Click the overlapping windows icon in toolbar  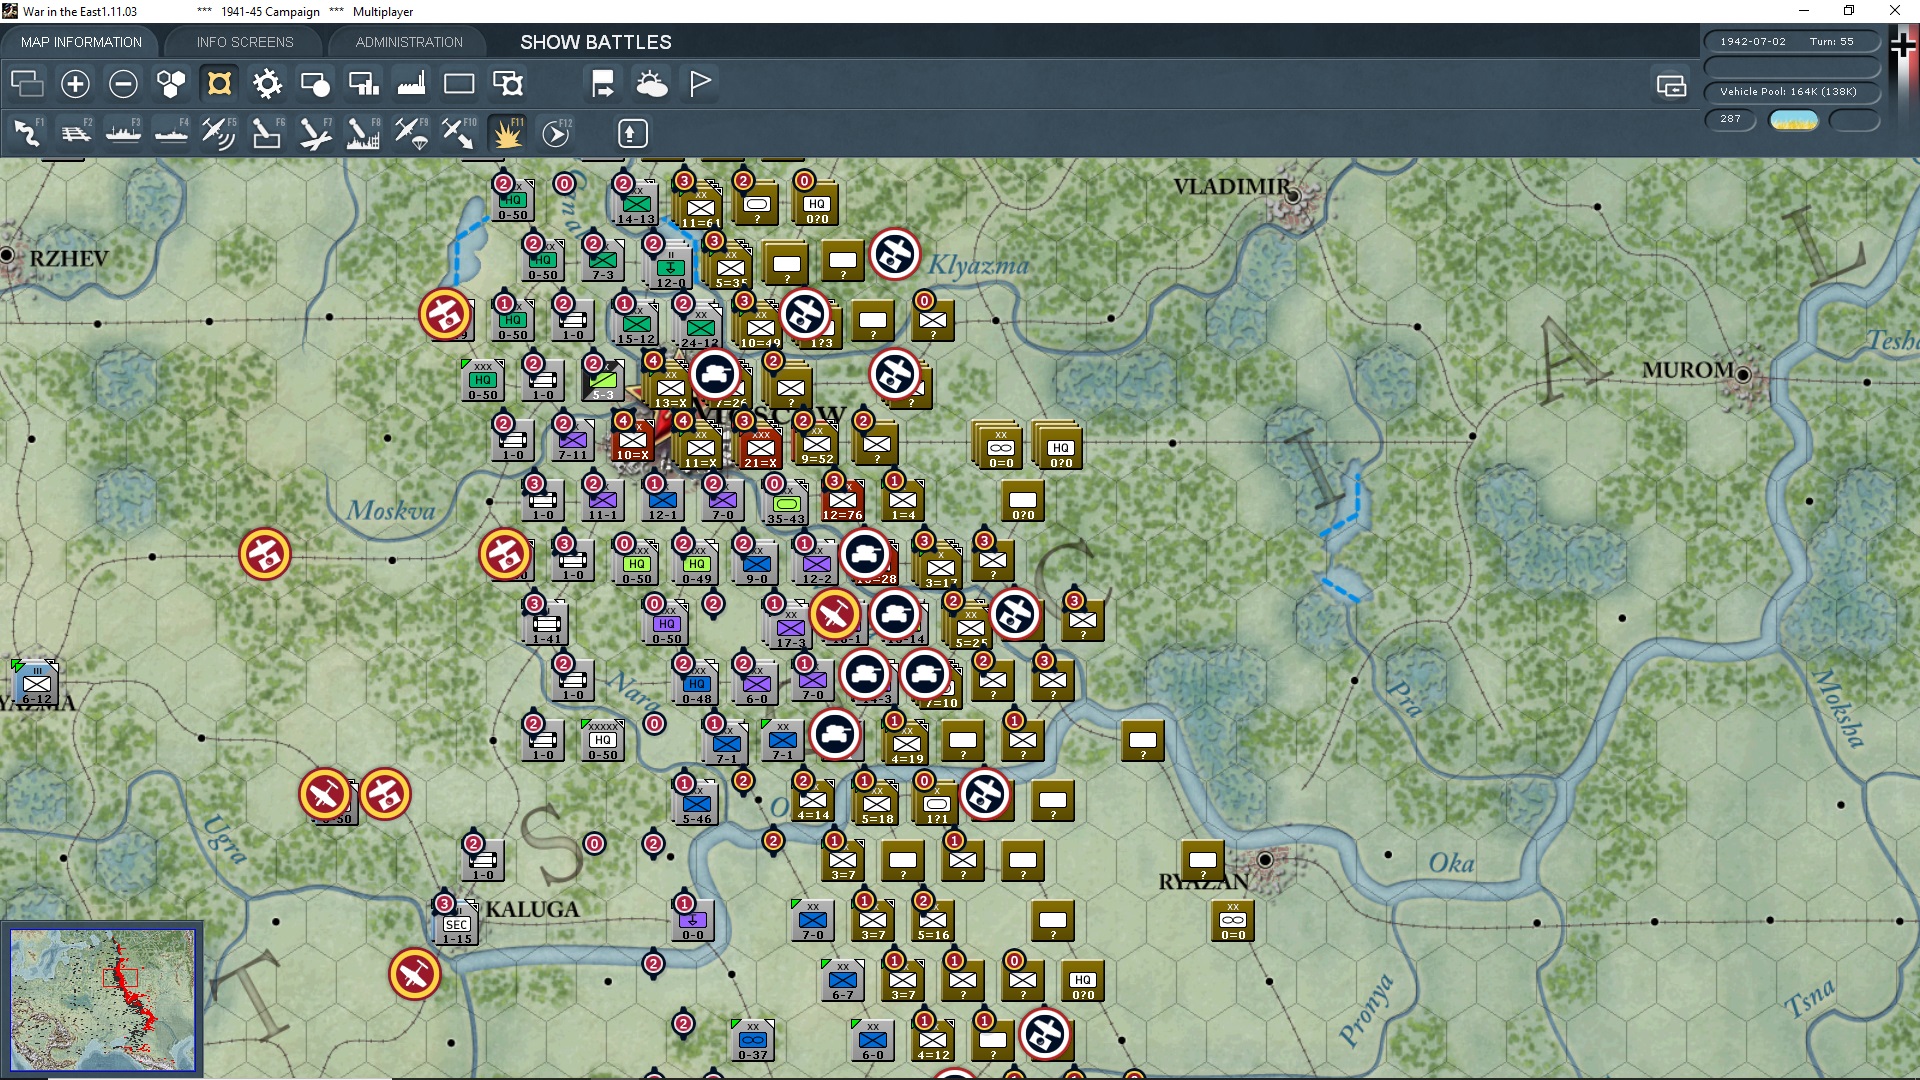point(27,83)
